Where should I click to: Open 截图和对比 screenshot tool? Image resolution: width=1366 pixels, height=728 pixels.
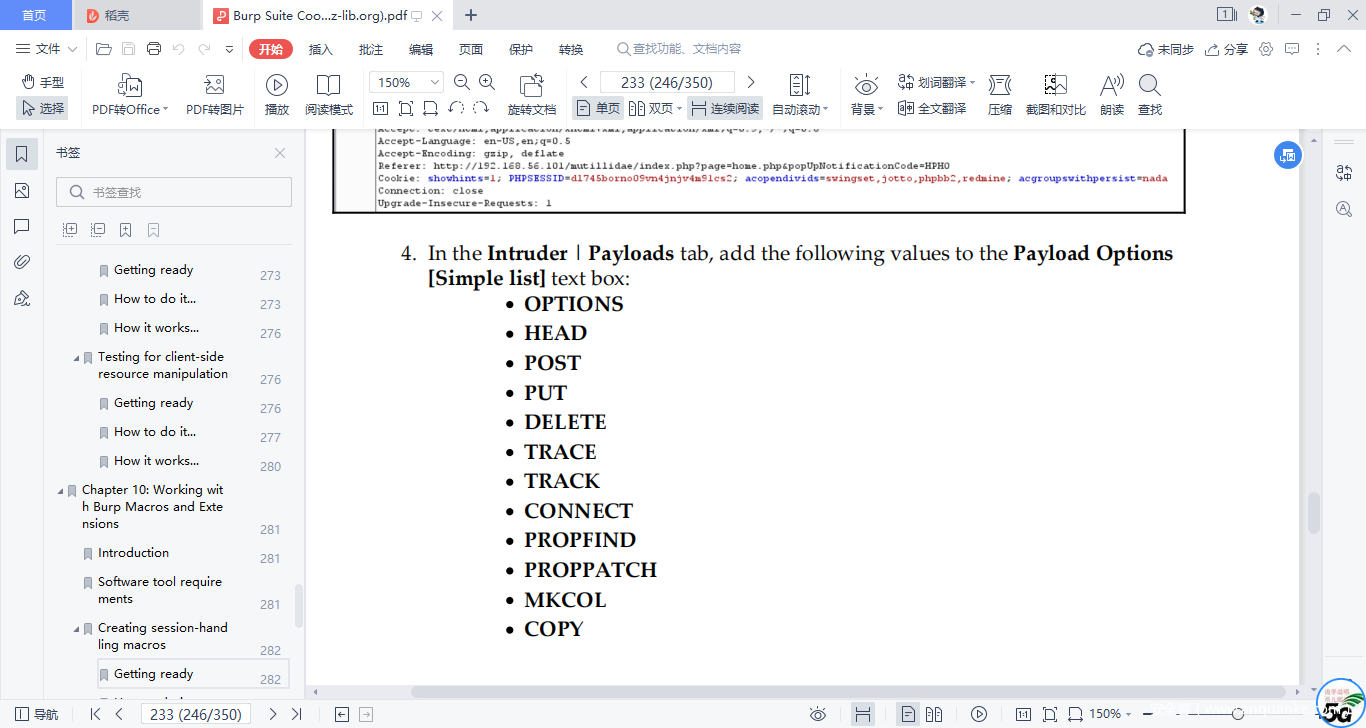[x=1055, y=86]
